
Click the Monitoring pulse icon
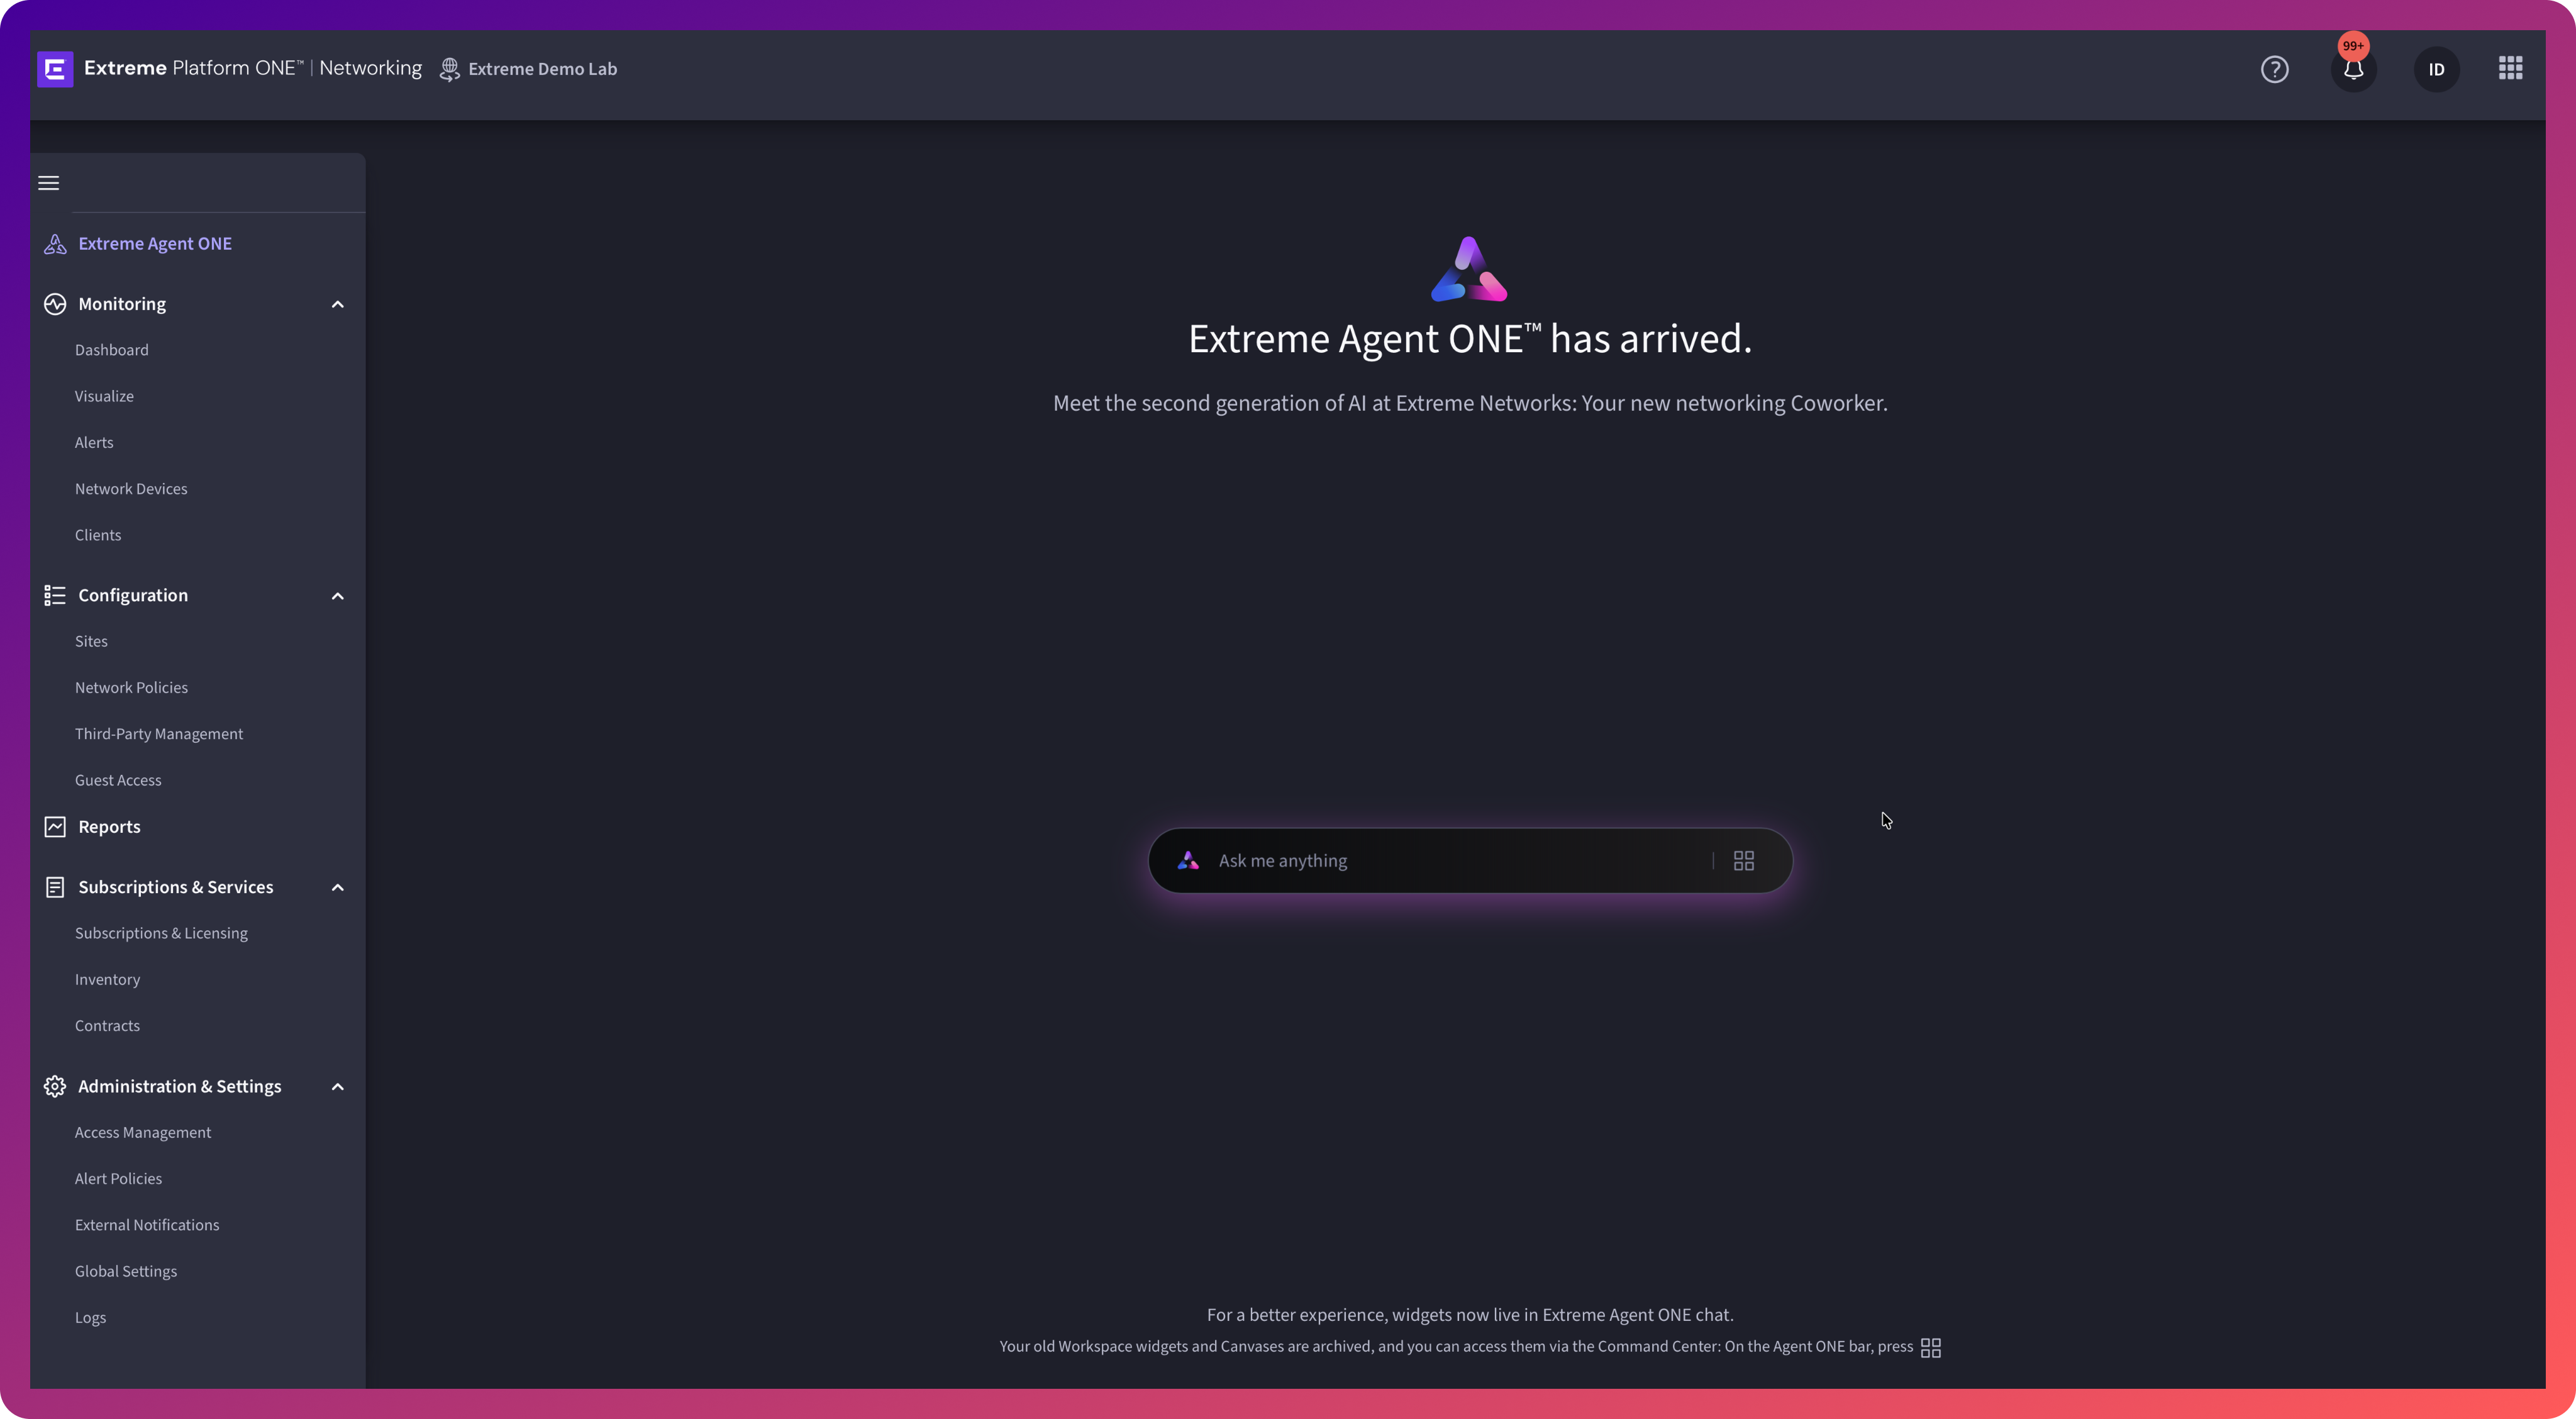55,304
